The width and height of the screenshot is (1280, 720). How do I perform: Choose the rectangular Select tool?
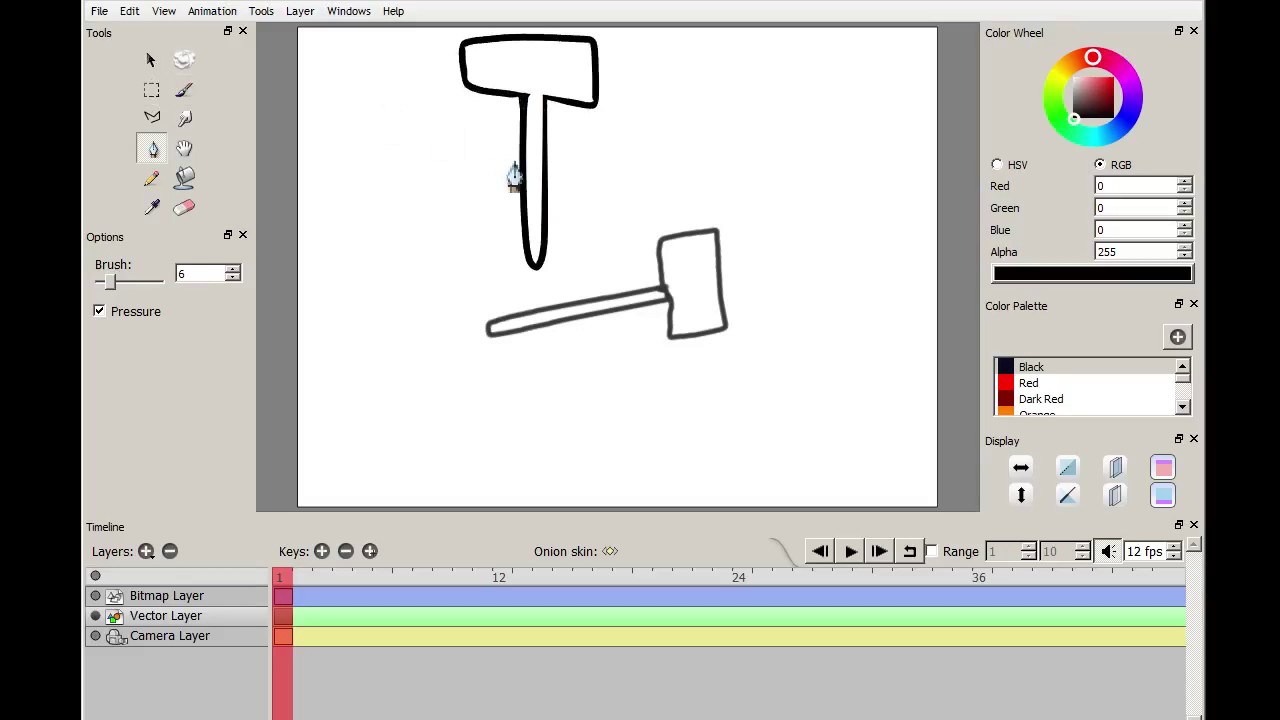(151, 90)
